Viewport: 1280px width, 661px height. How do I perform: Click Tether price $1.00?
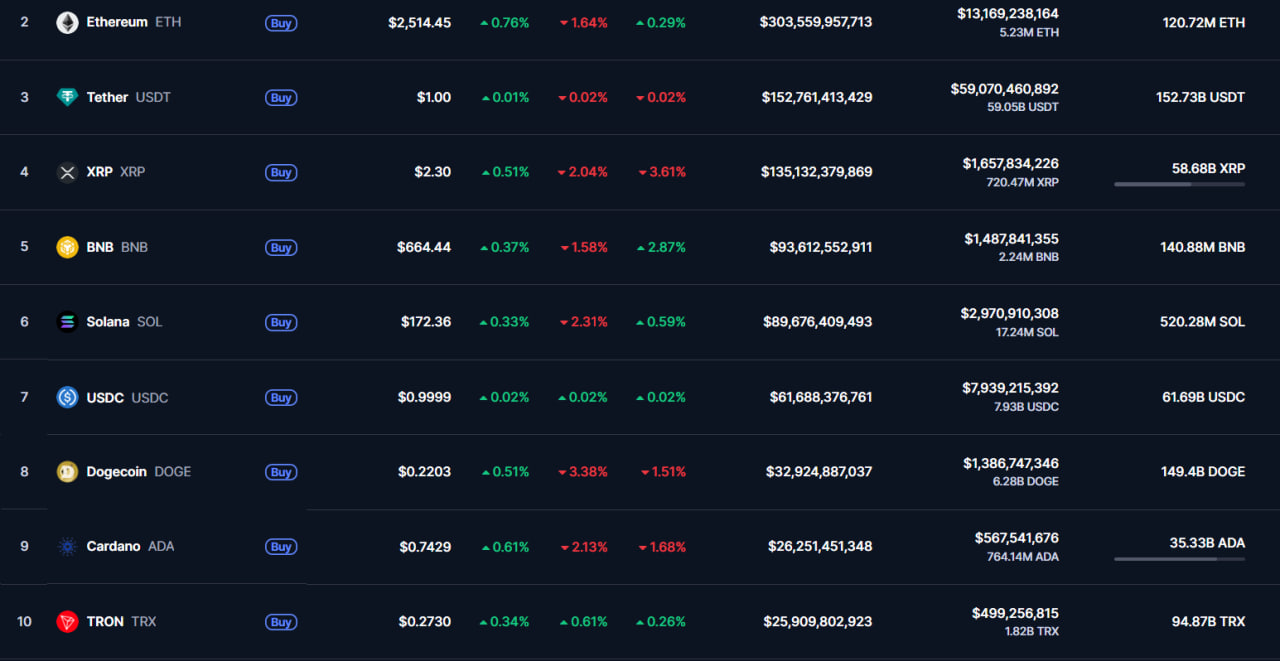(x=434, y=98)
